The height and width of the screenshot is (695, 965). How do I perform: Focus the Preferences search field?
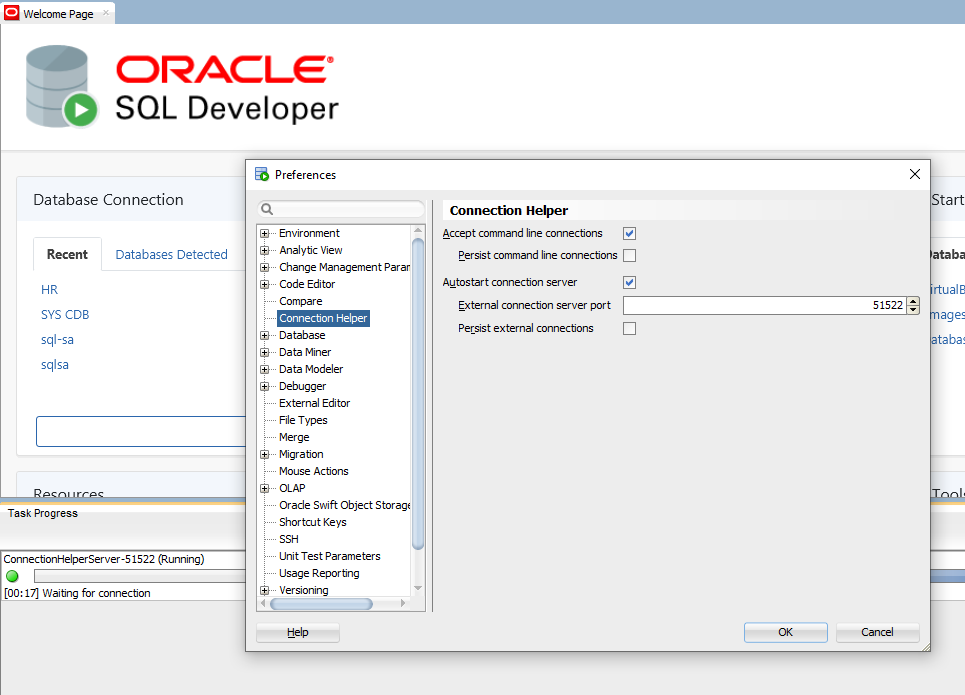tap(341, 209)
